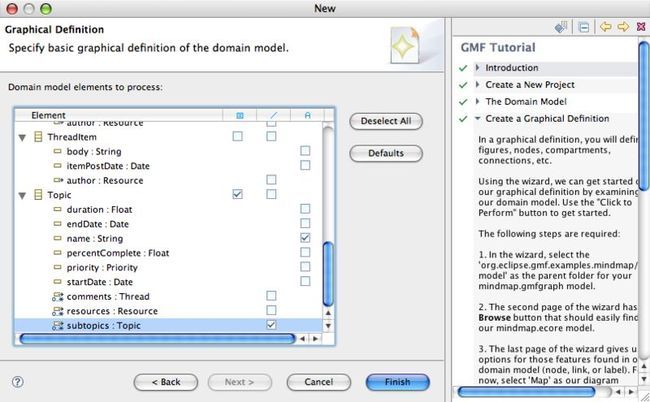The image size is (650, 402).
Task: Uncheck label checkbox for name : String
Action: click(305, 238)
